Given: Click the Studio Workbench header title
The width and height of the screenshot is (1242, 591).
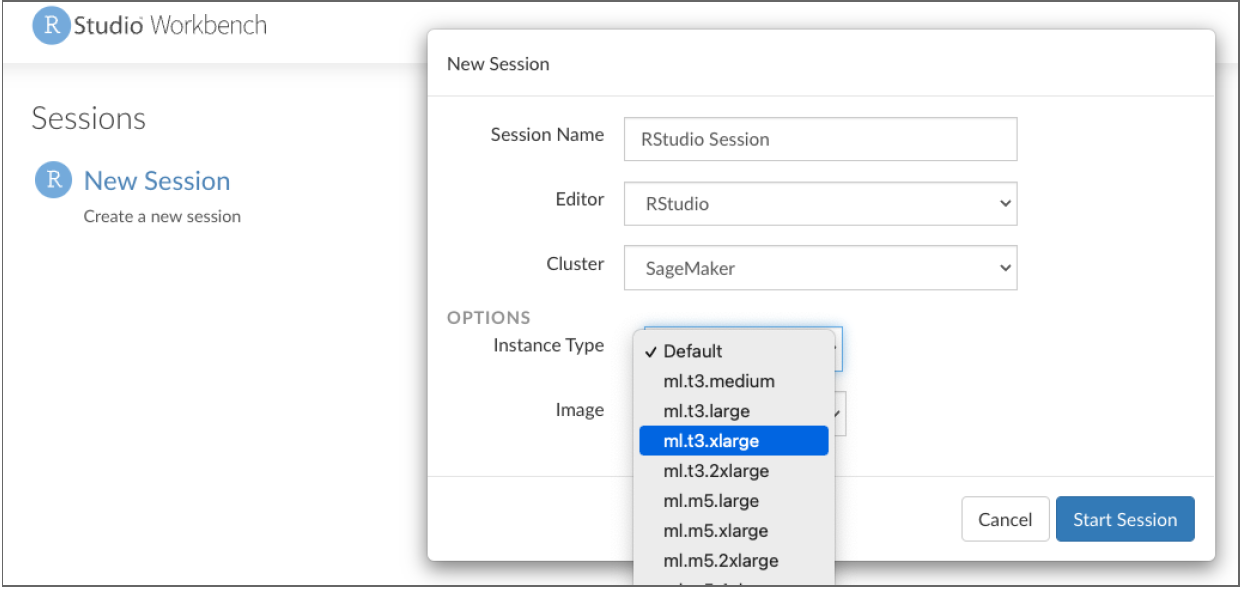Looking at the screenshot, I should click(169, 25).
